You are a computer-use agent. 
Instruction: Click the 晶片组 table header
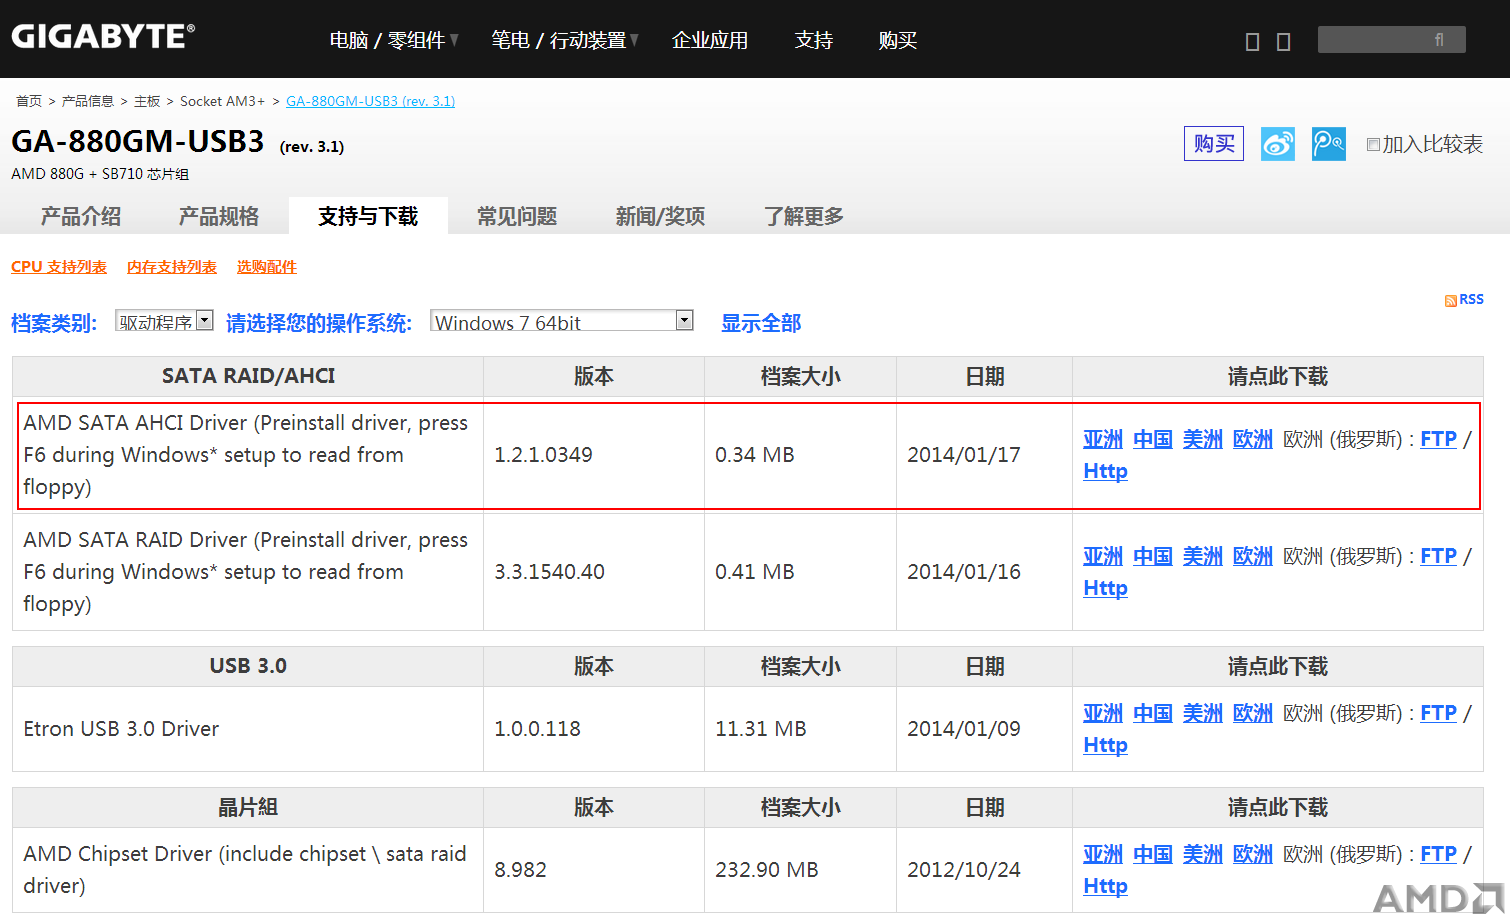pos(248,807)
